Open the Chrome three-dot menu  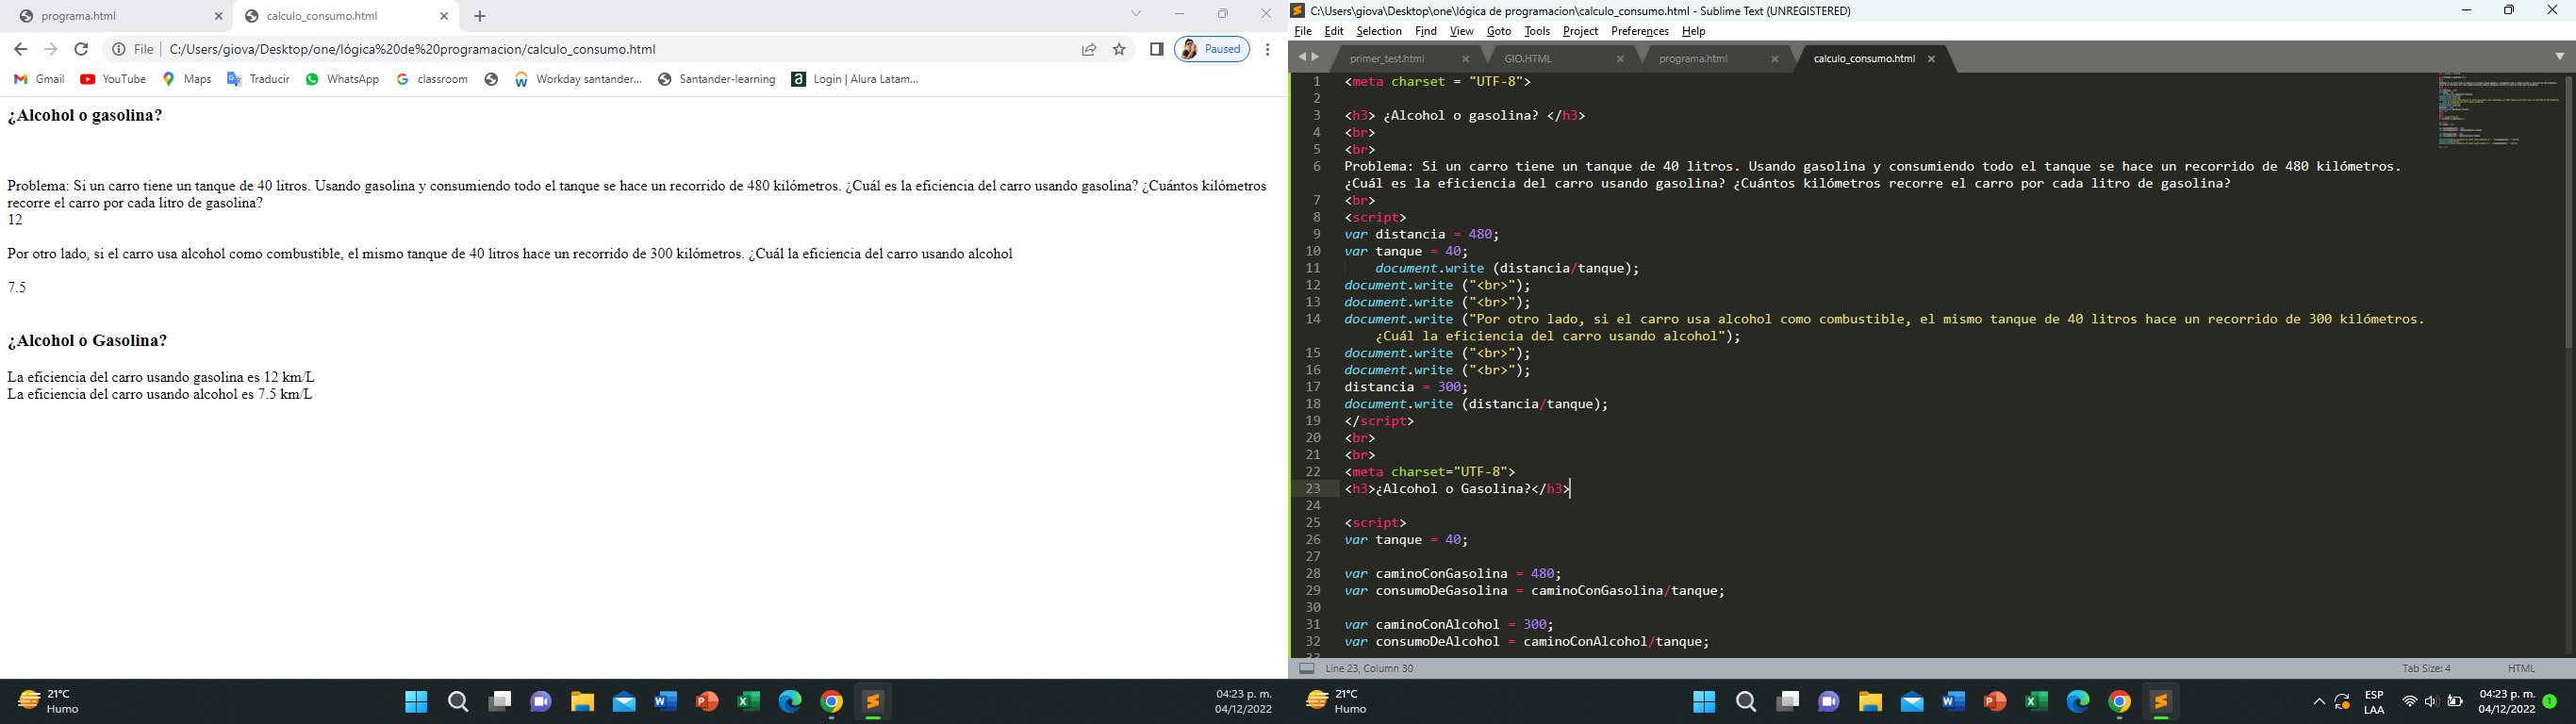pyautogui.click(x=1267, y=49)
